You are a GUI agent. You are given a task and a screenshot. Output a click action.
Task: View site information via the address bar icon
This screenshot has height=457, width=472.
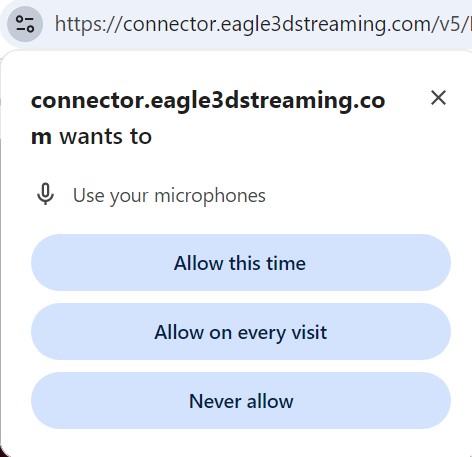[x=25, y=24]
